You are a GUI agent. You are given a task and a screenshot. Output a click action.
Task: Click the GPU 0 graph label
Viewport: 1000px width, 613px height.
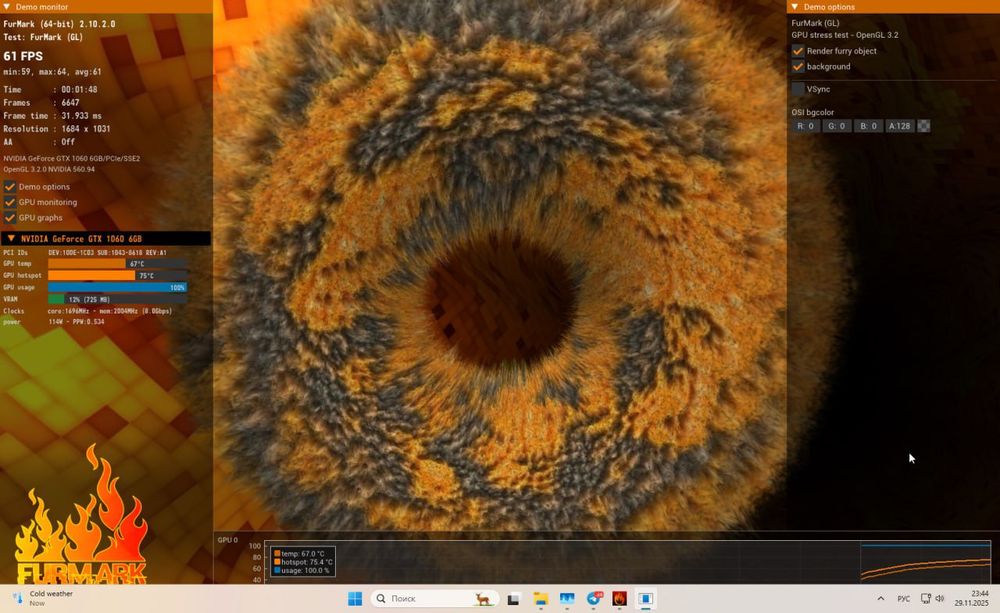228,540
